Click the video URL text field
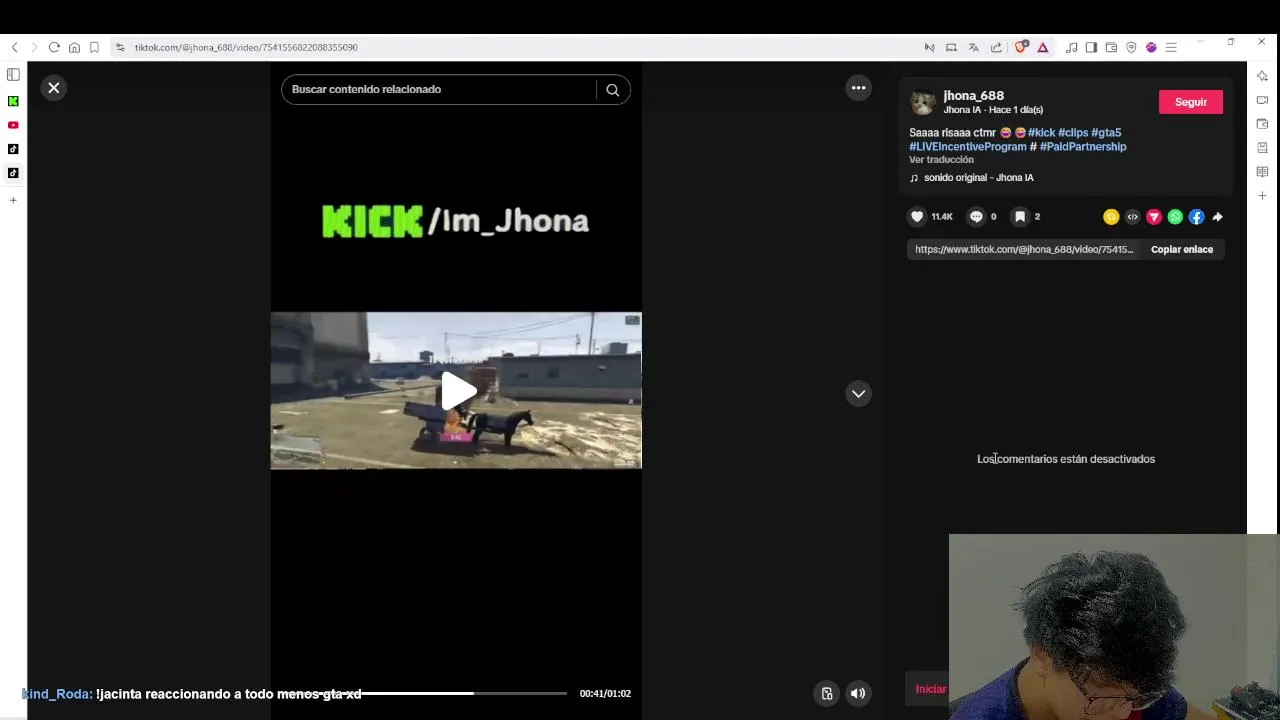 coord(1024,249)
